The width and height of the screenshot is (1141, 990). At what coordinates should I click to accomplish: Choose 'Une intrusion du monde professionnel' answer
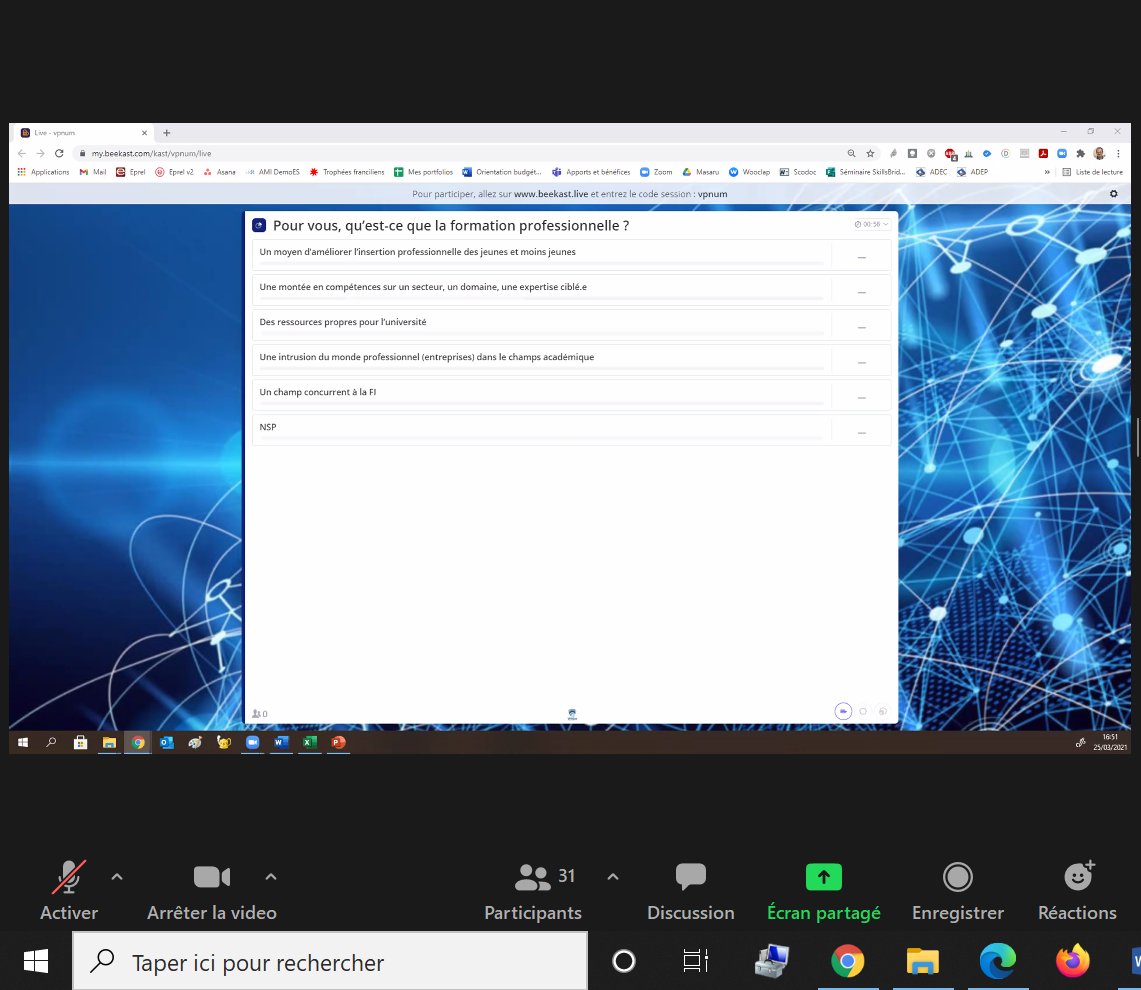(571, 360)
